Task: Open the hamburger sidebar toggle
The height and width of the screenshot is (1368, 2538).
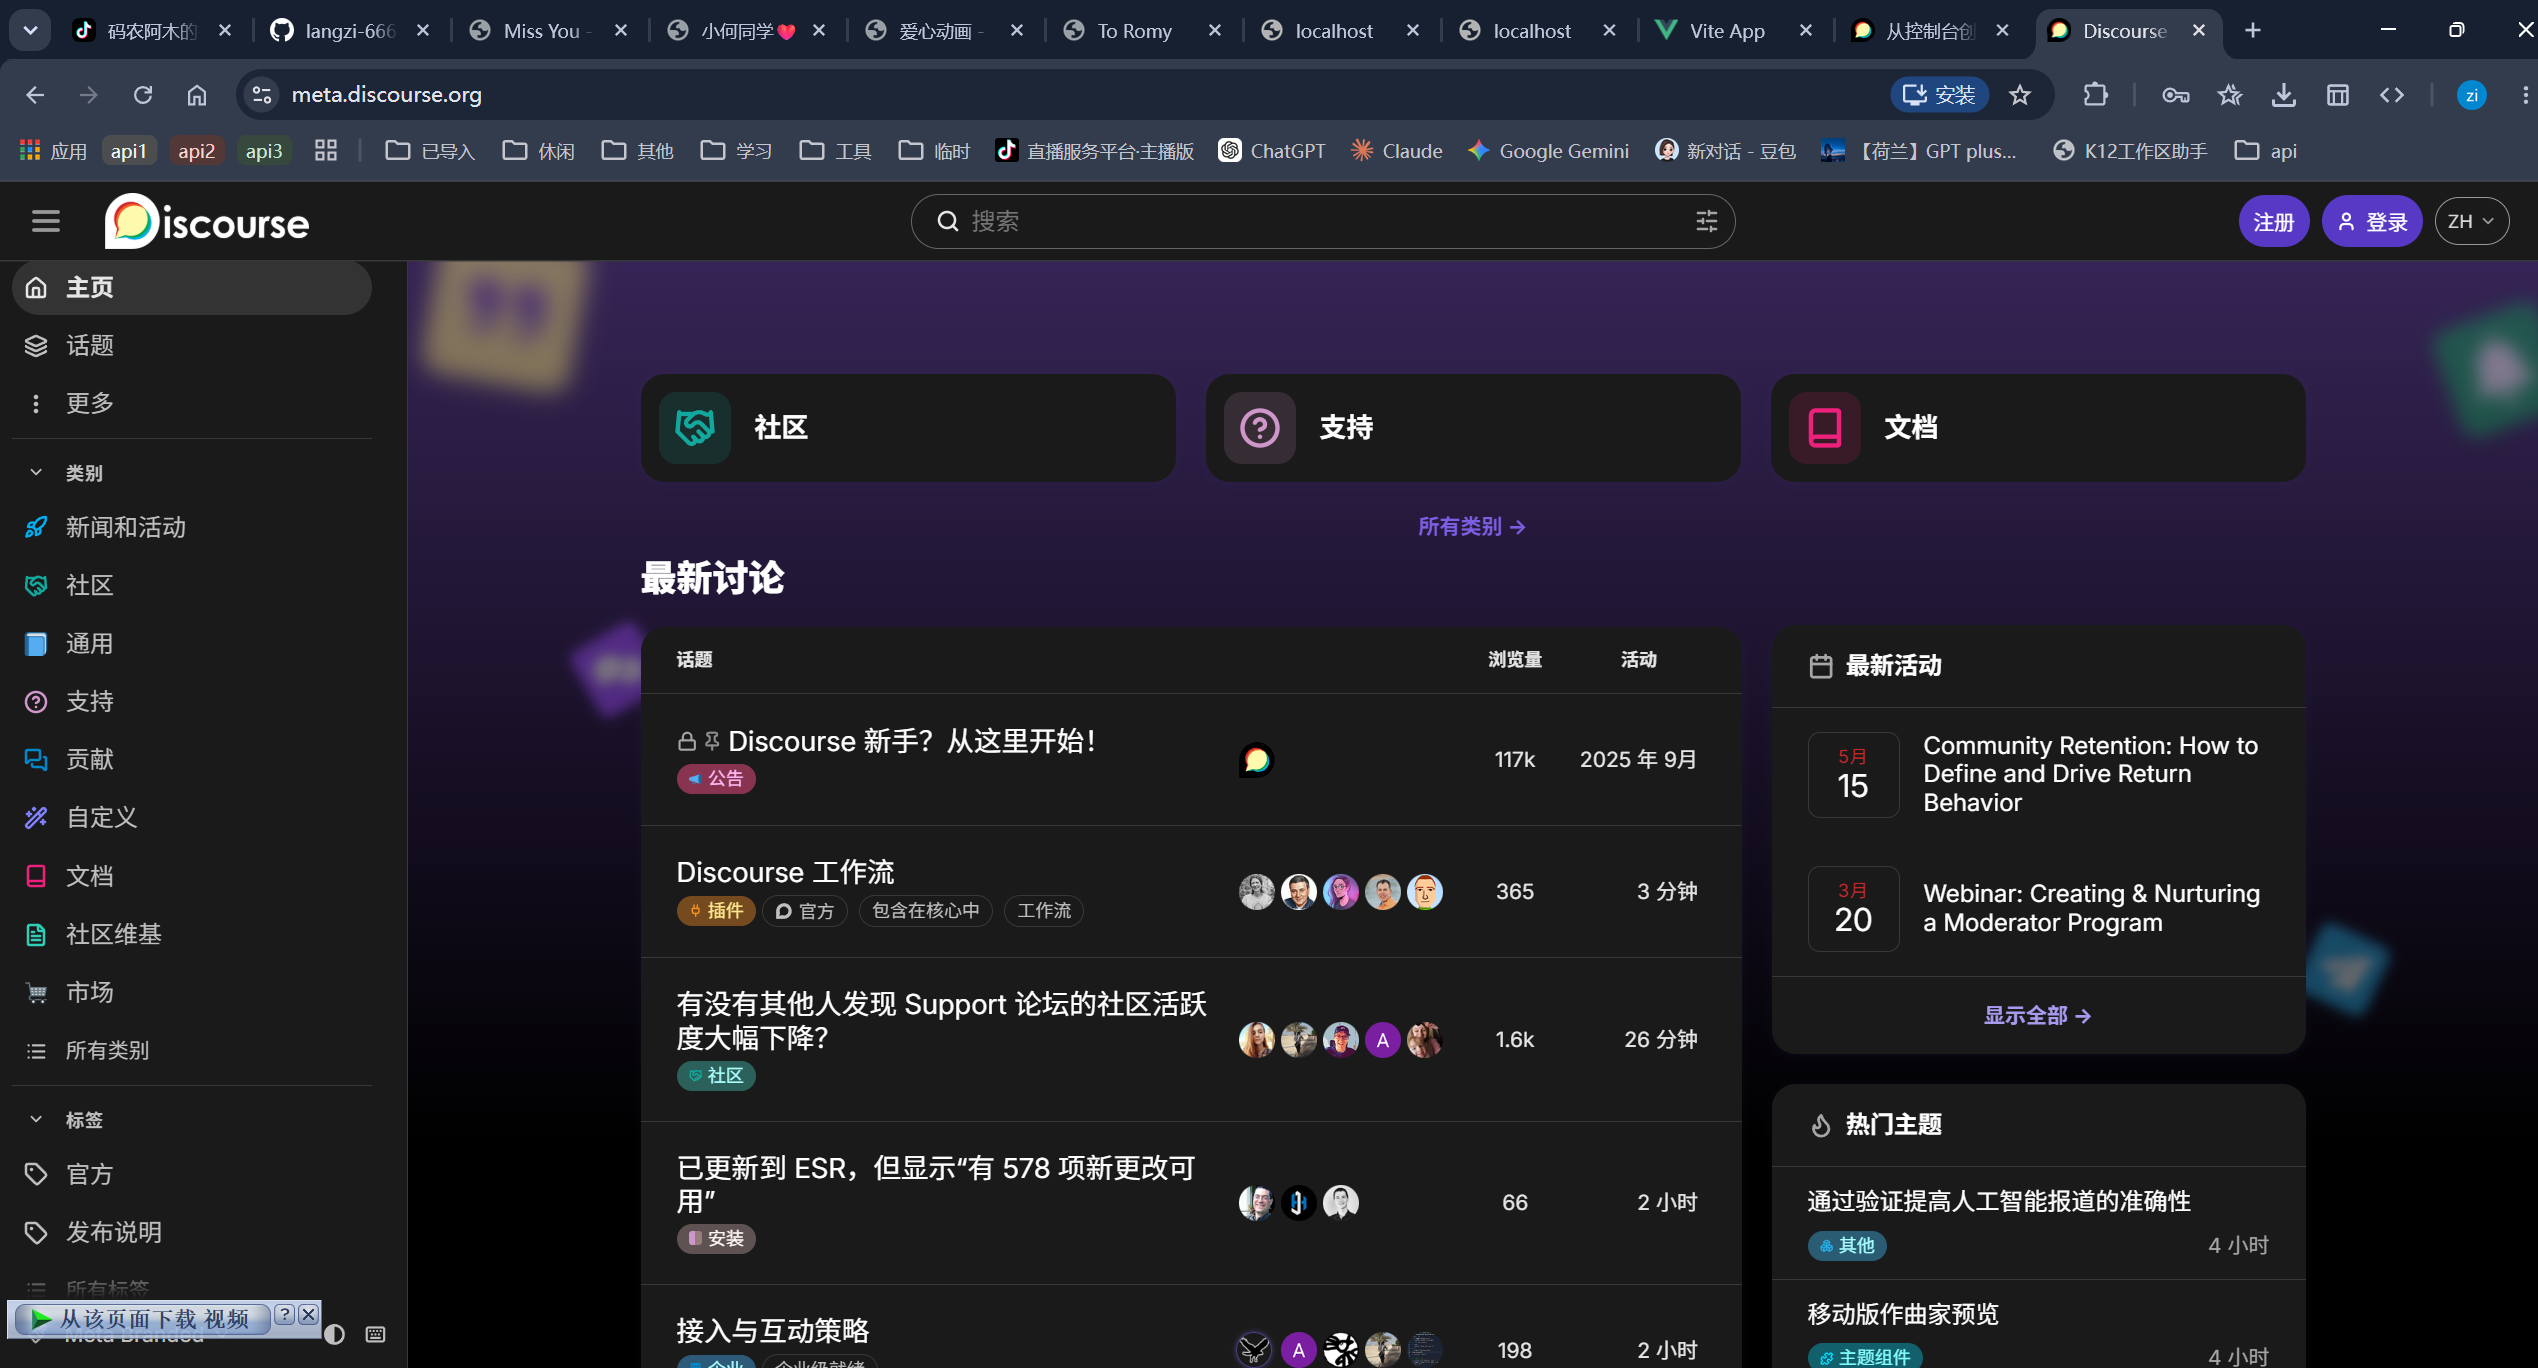Action: point(46,221)
